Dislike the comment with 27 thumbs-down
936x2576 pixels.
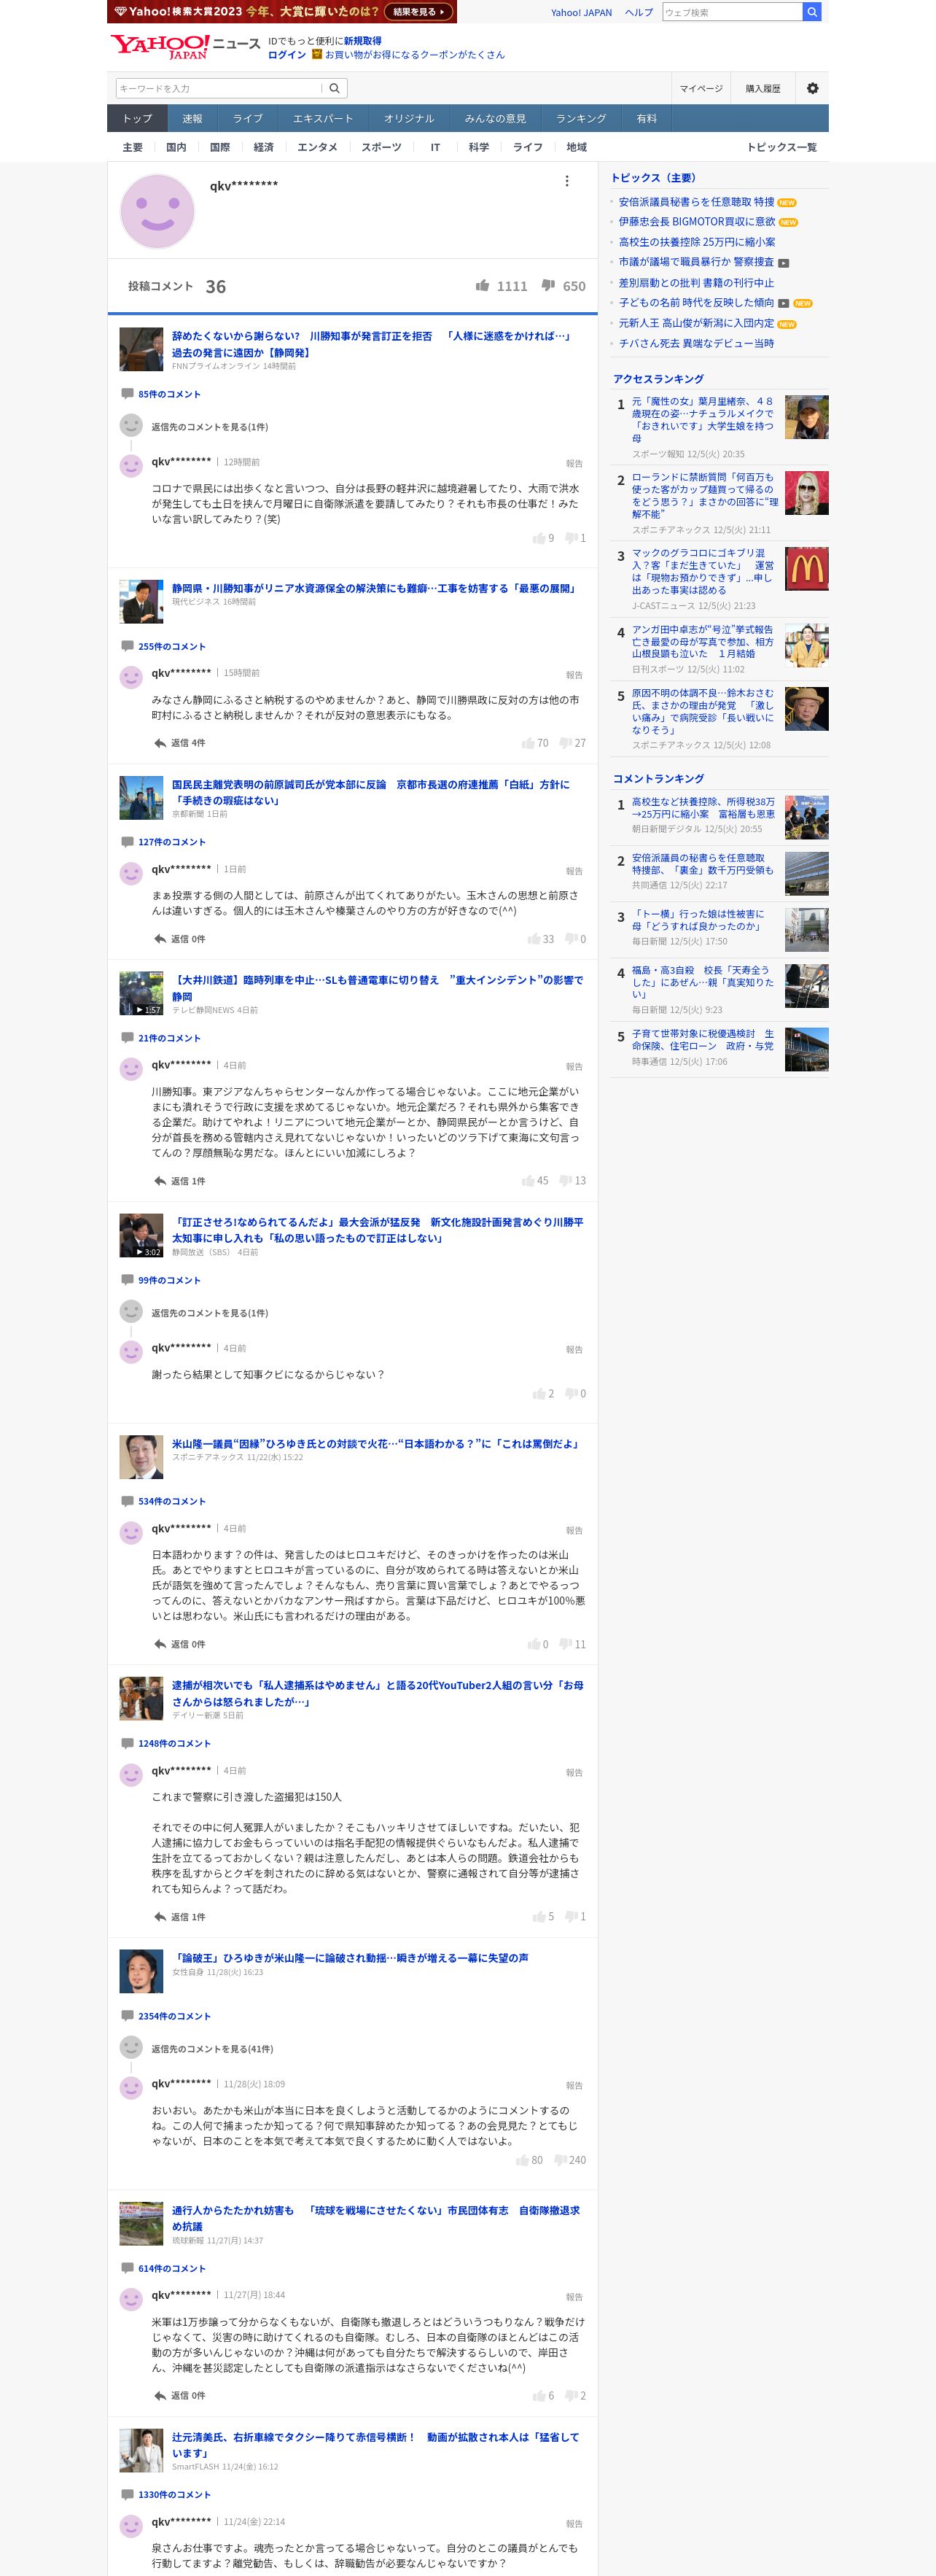point(565,743)
